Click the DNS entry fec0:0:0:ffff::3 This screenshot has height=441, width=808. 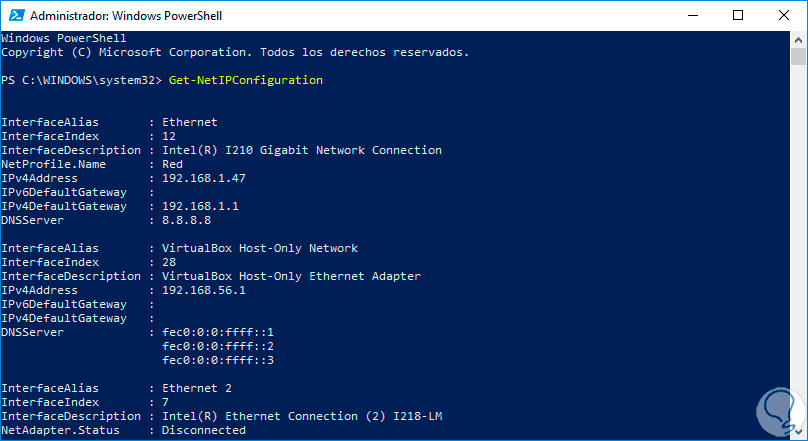[x=217, y=360]
